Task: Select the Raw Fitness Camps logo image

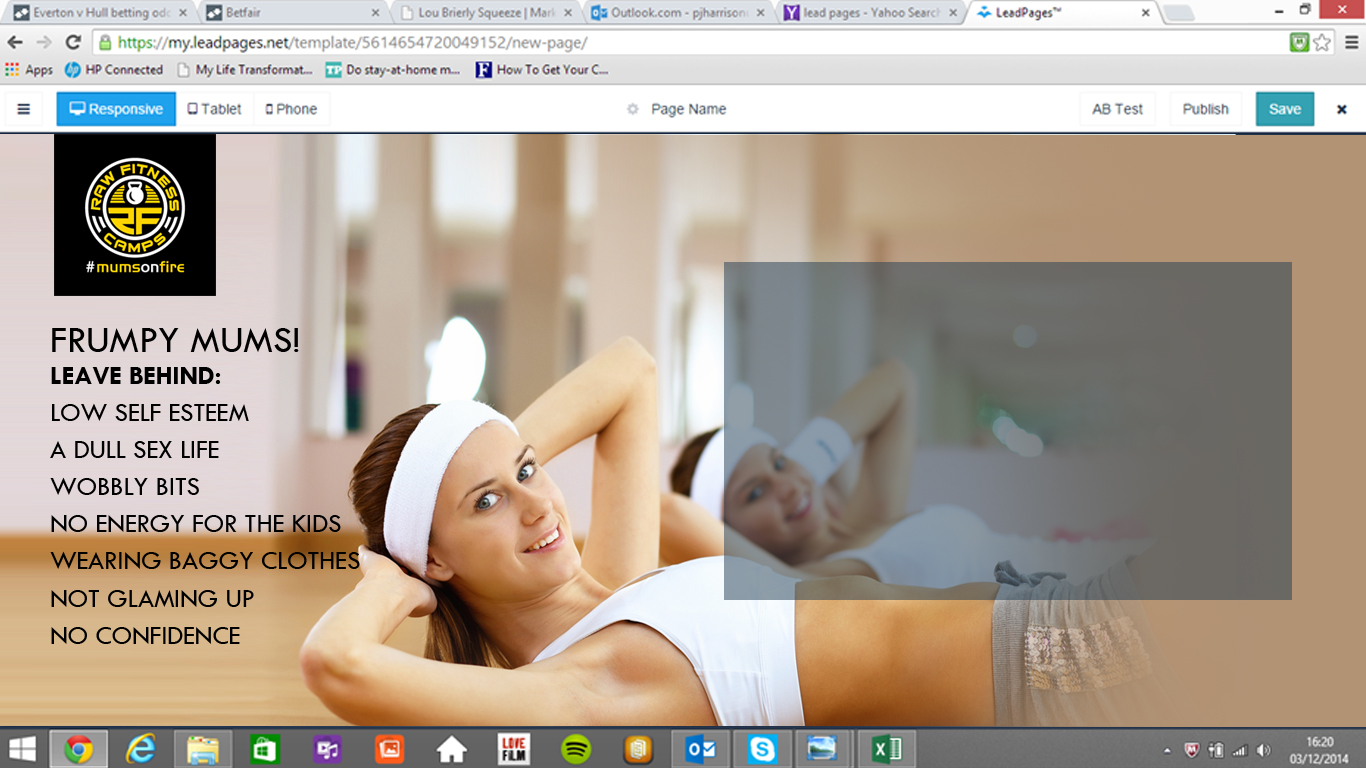Action: (135, 215)
